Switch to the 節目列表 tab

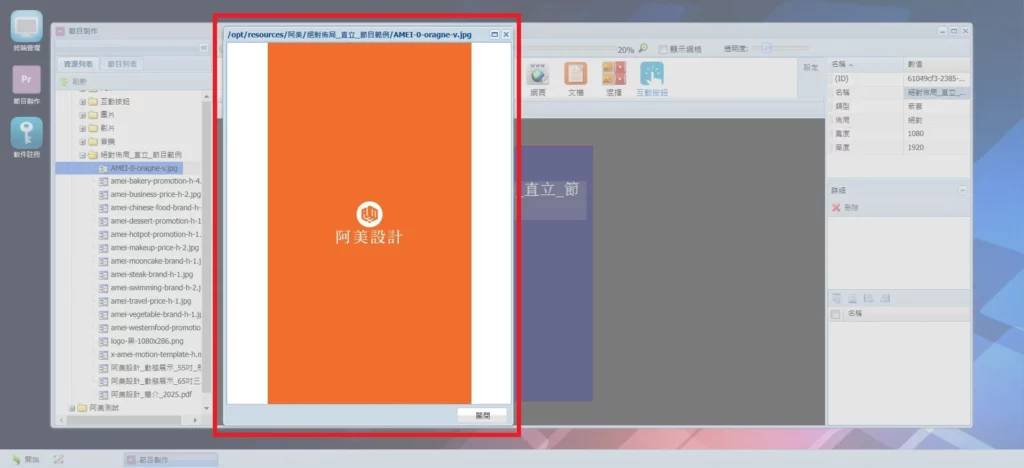pos(122,64)
